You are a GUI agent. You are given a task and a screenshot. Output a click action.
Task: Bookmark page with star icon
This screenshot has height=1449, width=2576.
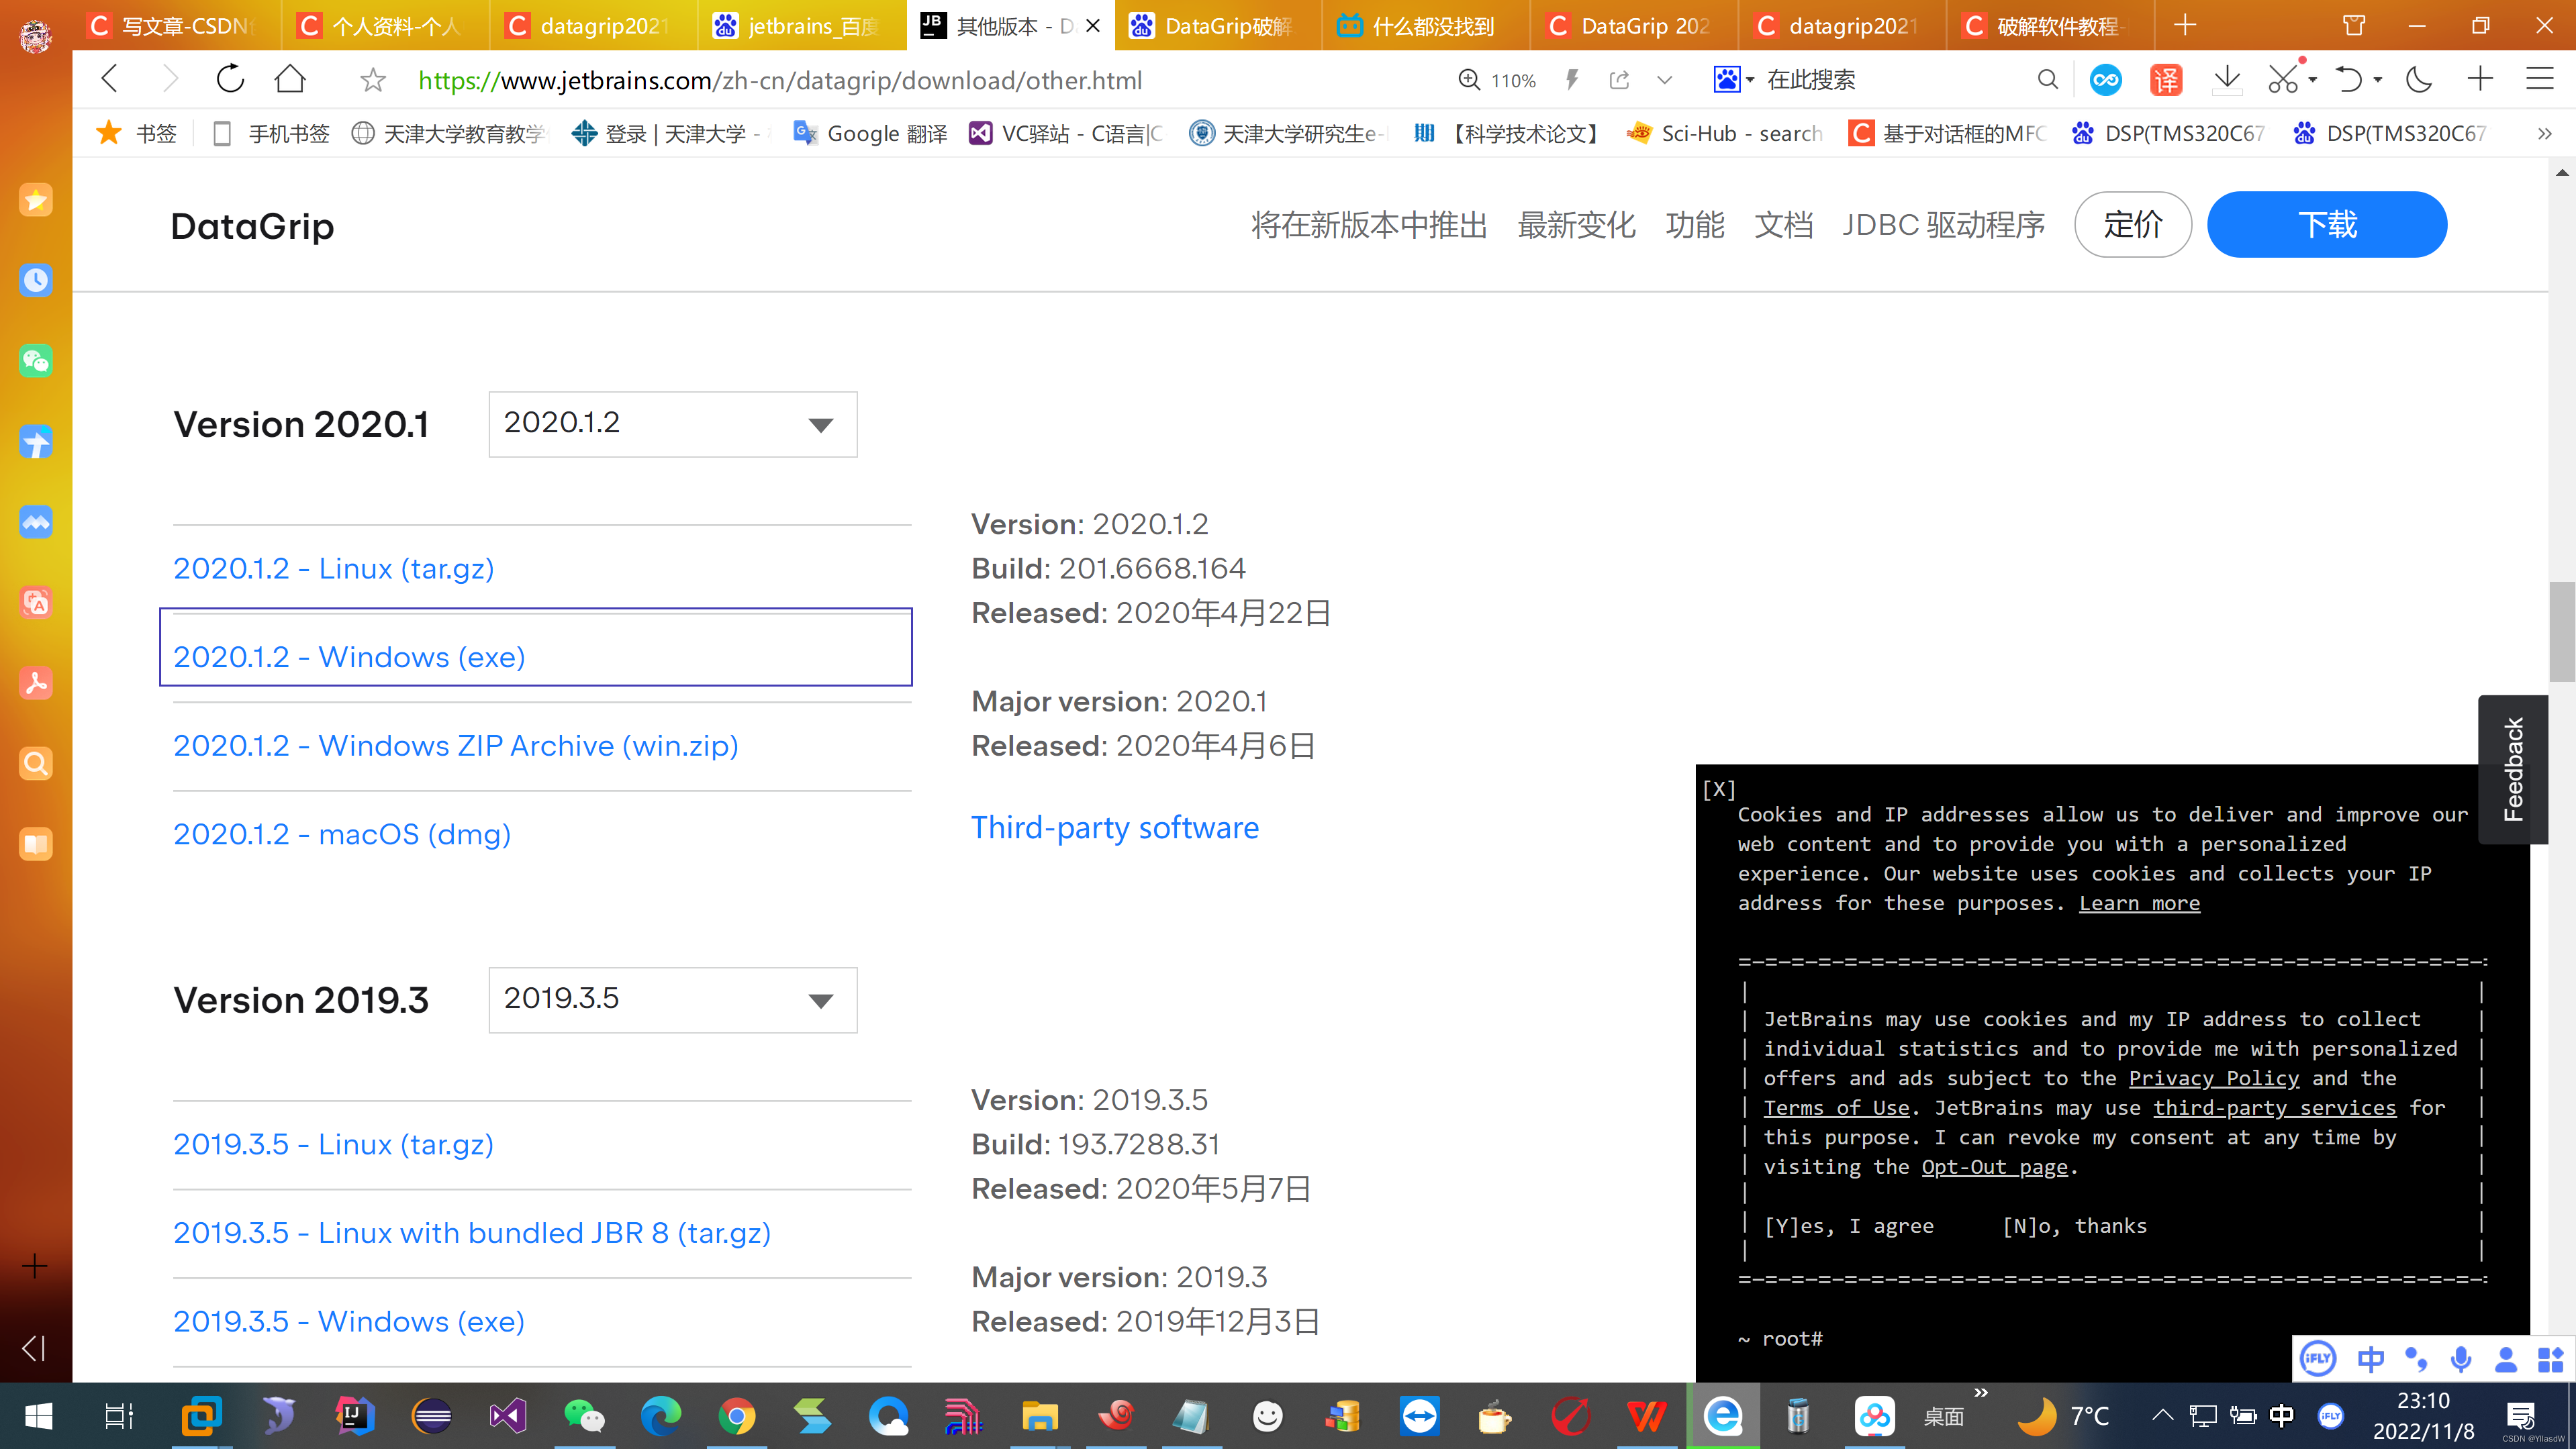(x=373, y=80)
